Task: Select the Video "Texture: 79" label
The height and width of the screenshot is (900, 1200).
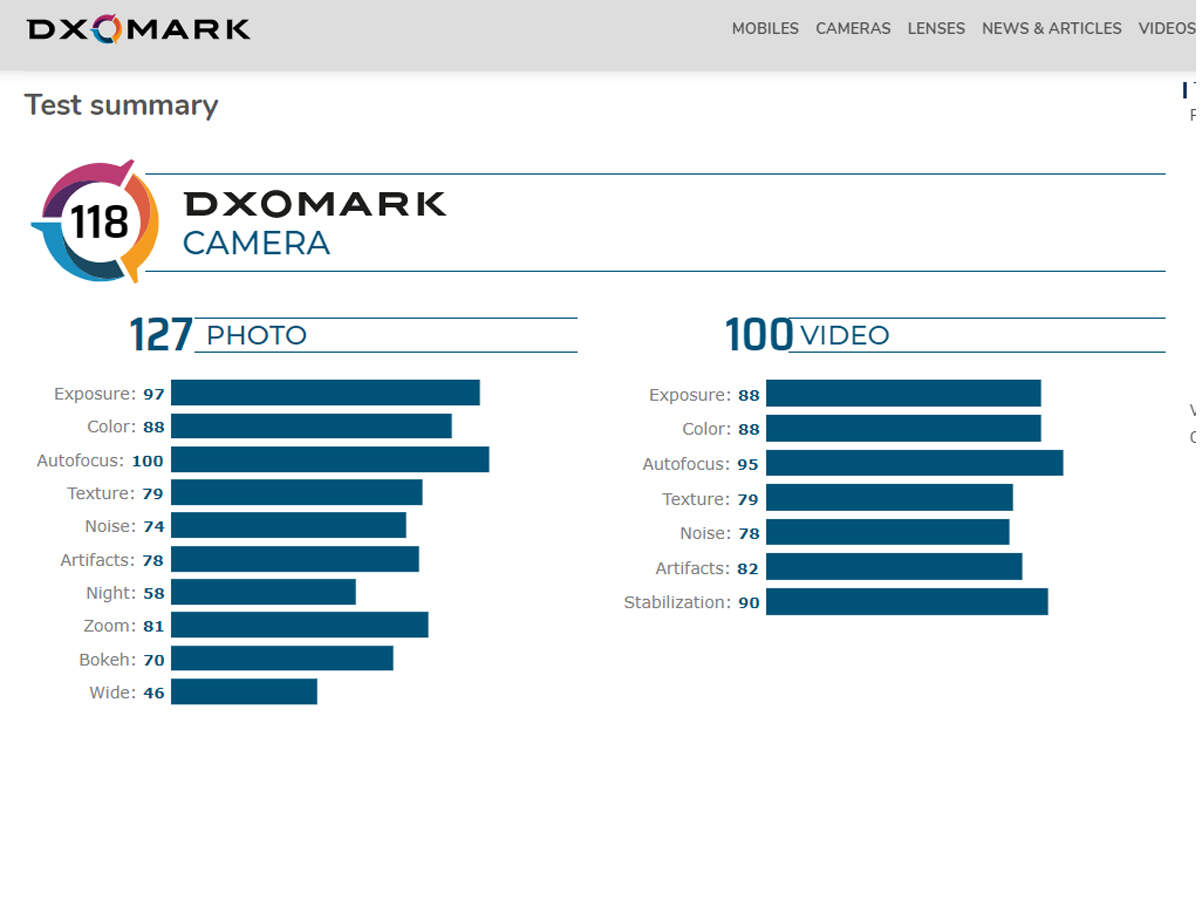Action: click(710, 499)
